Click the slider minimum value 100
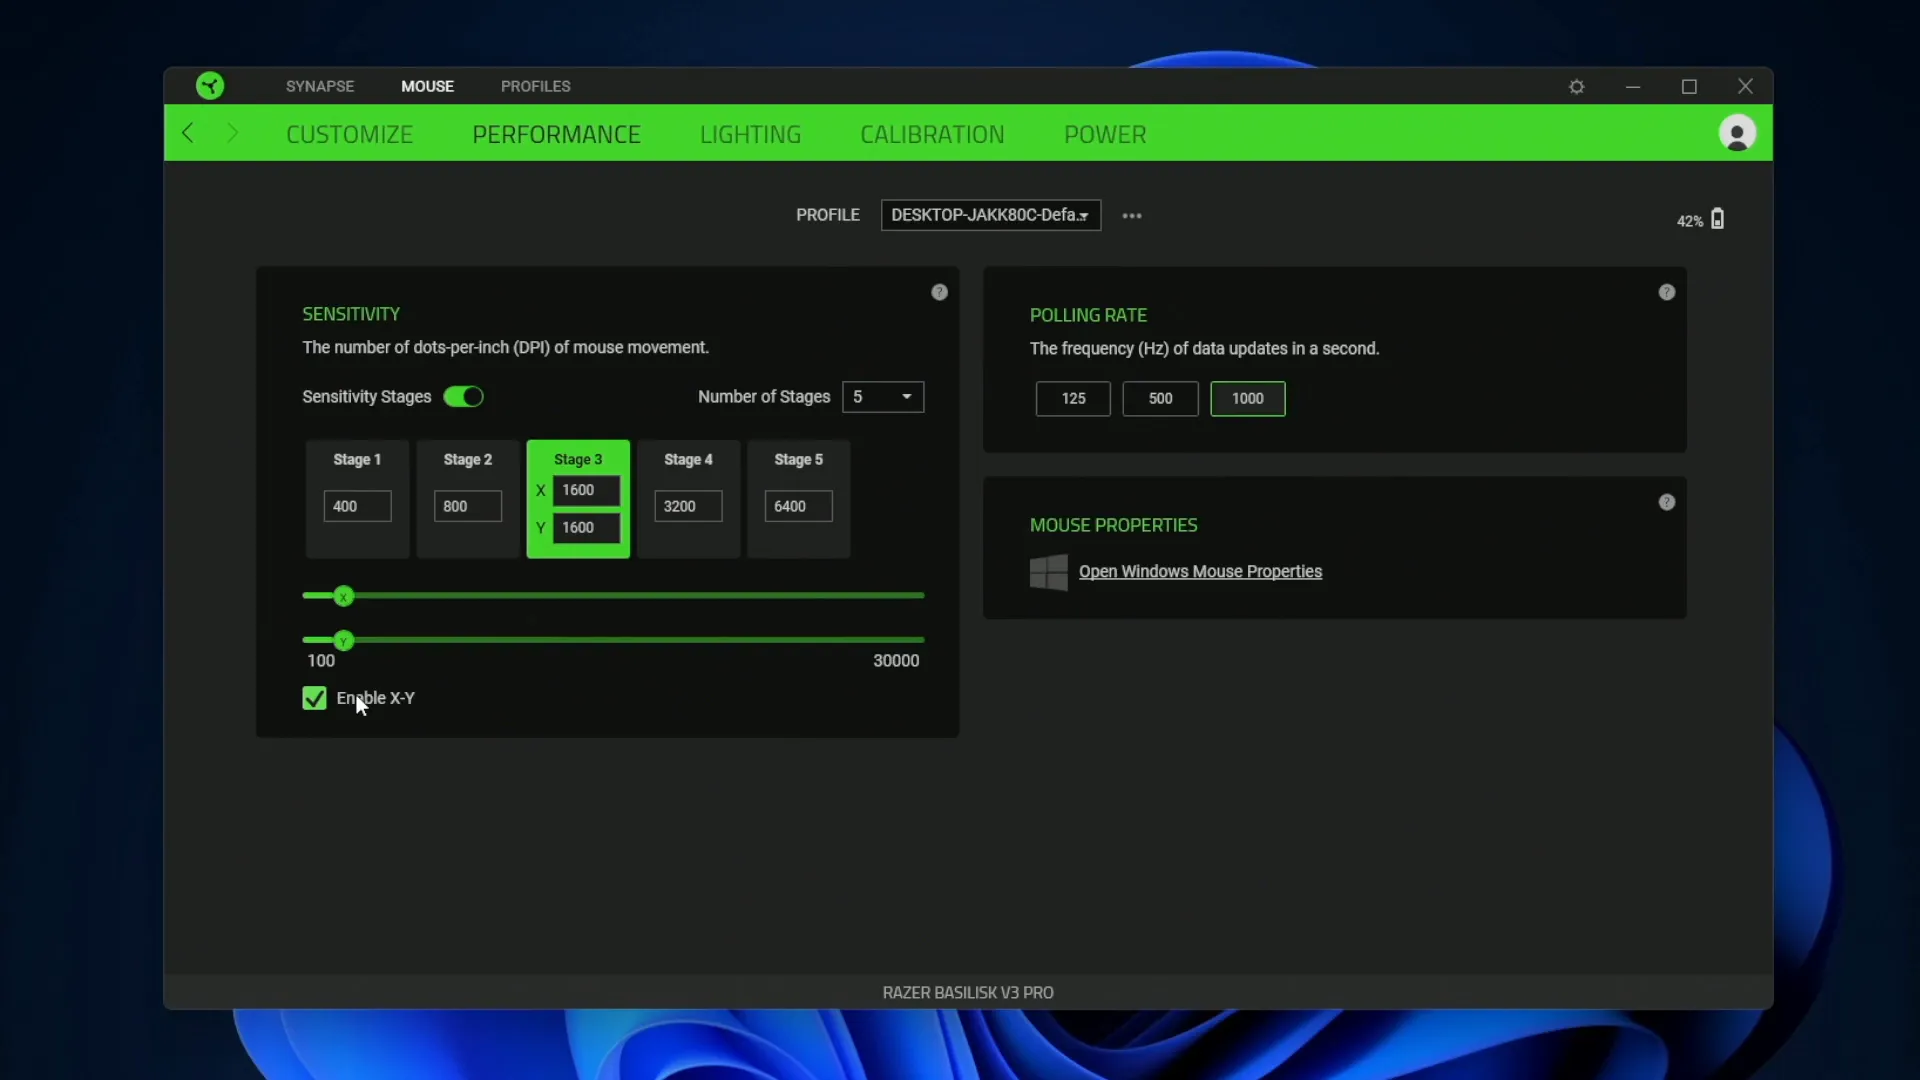 (321, 661)
